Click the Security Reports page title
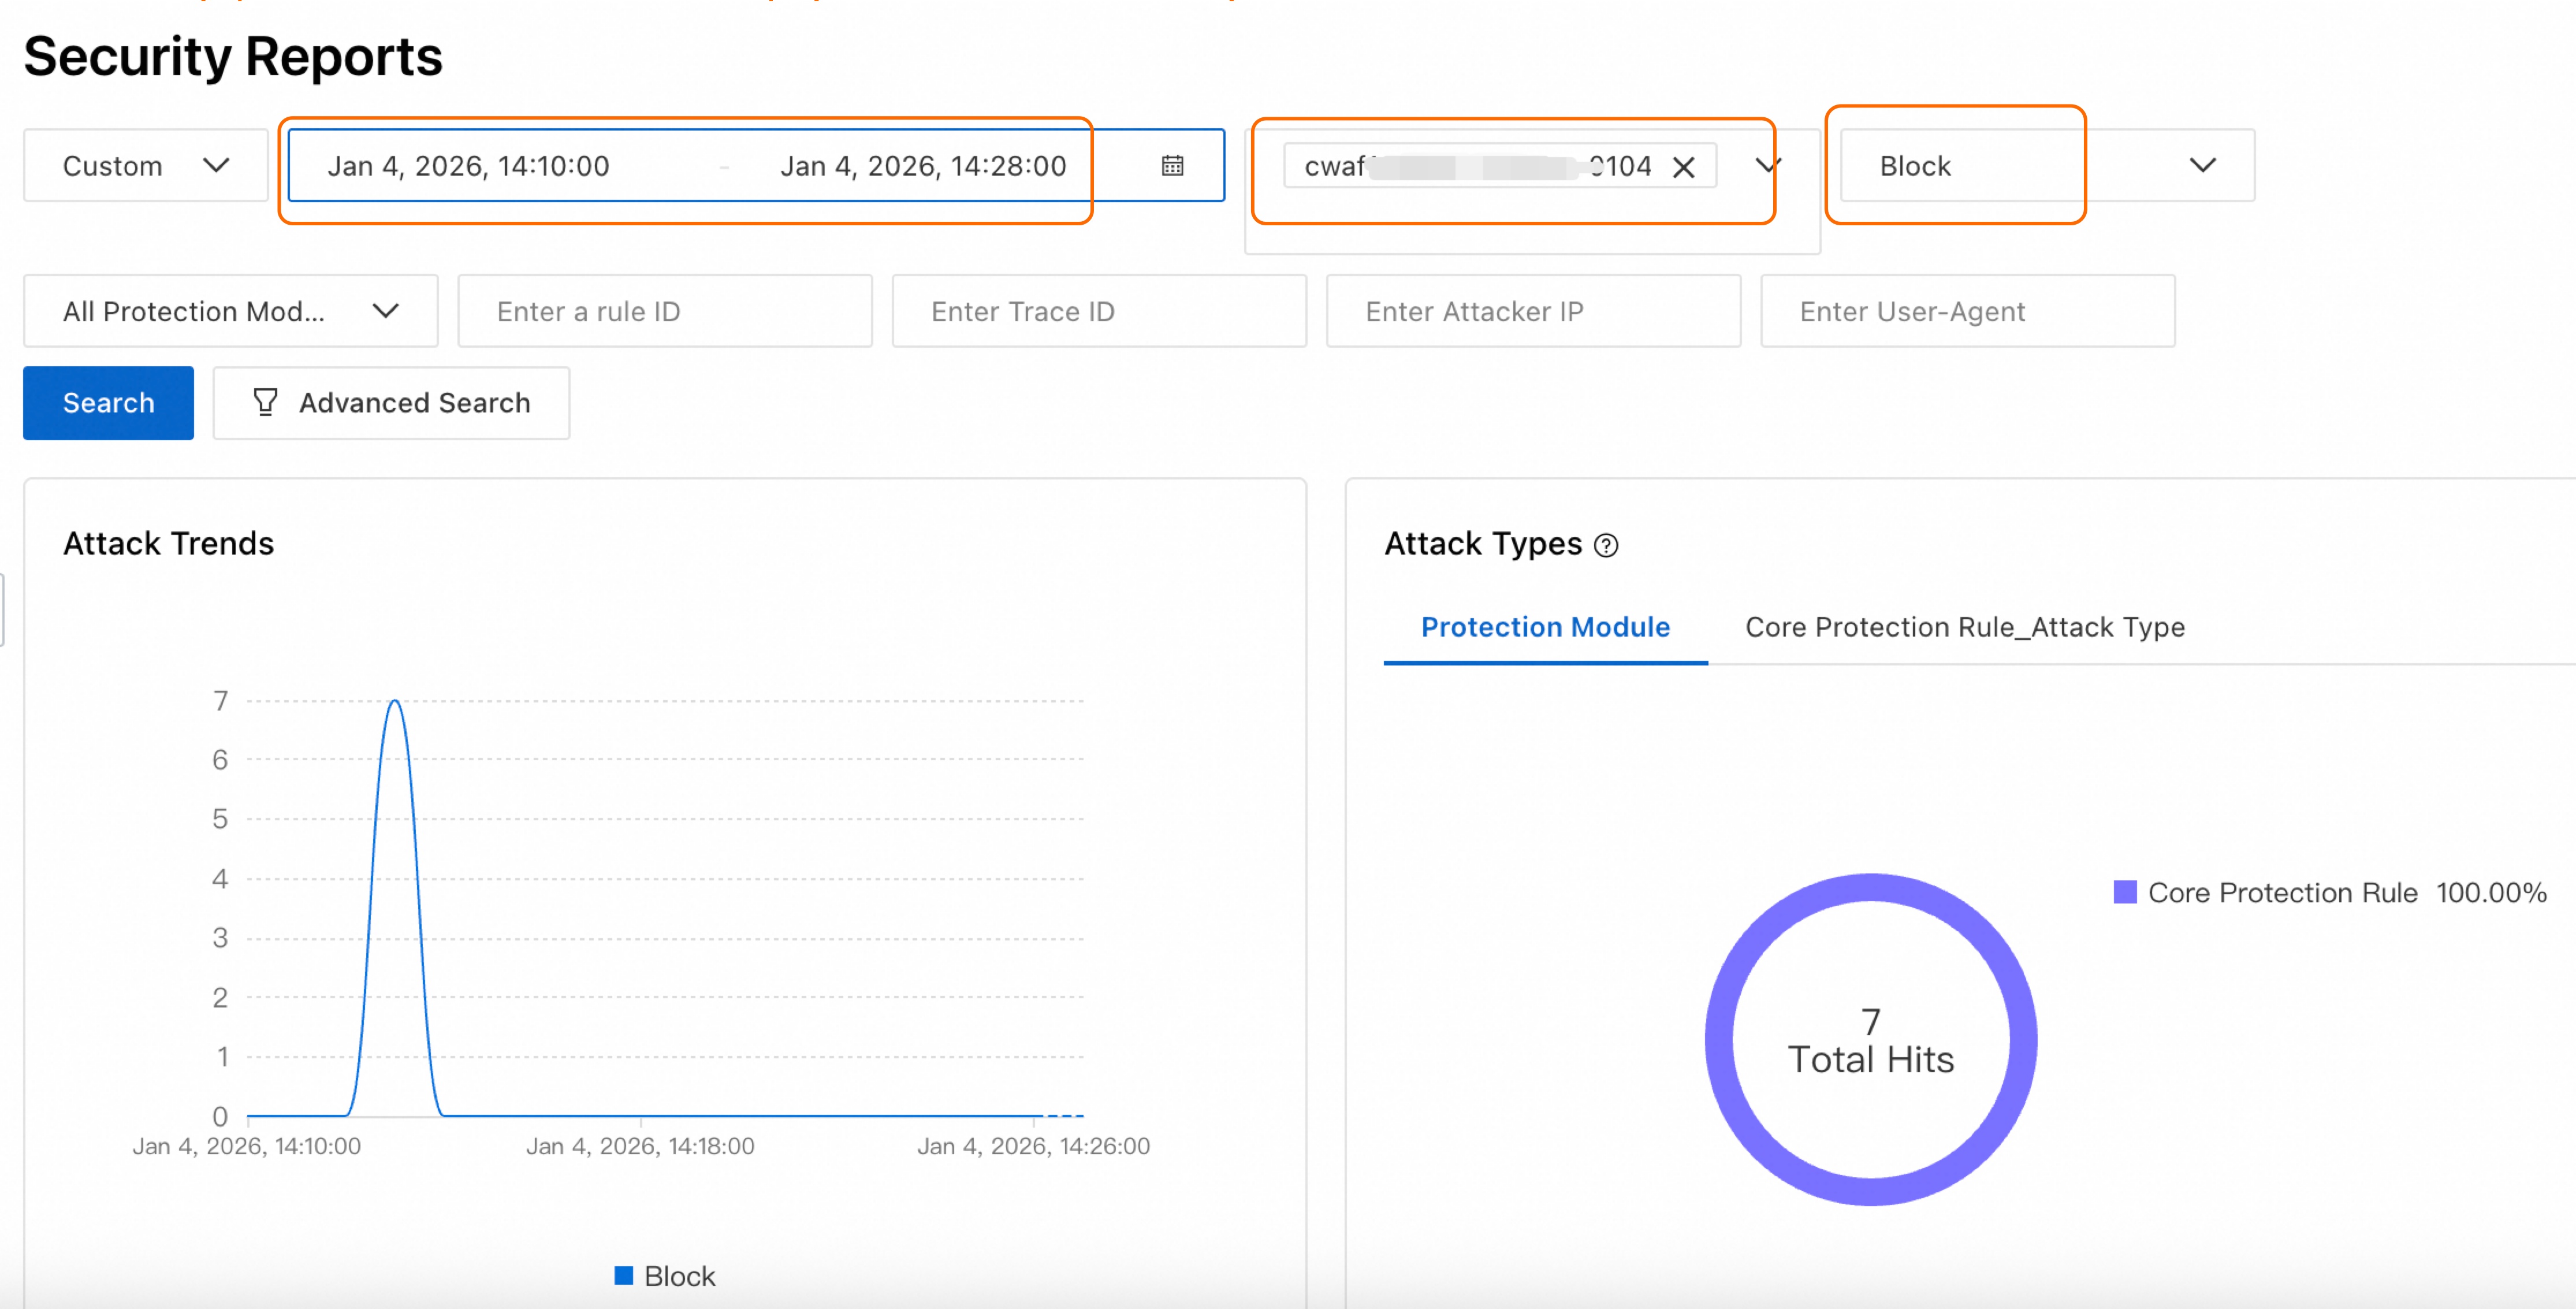Viewport: 2576px width, 1309px height. (x=233, y=56)
